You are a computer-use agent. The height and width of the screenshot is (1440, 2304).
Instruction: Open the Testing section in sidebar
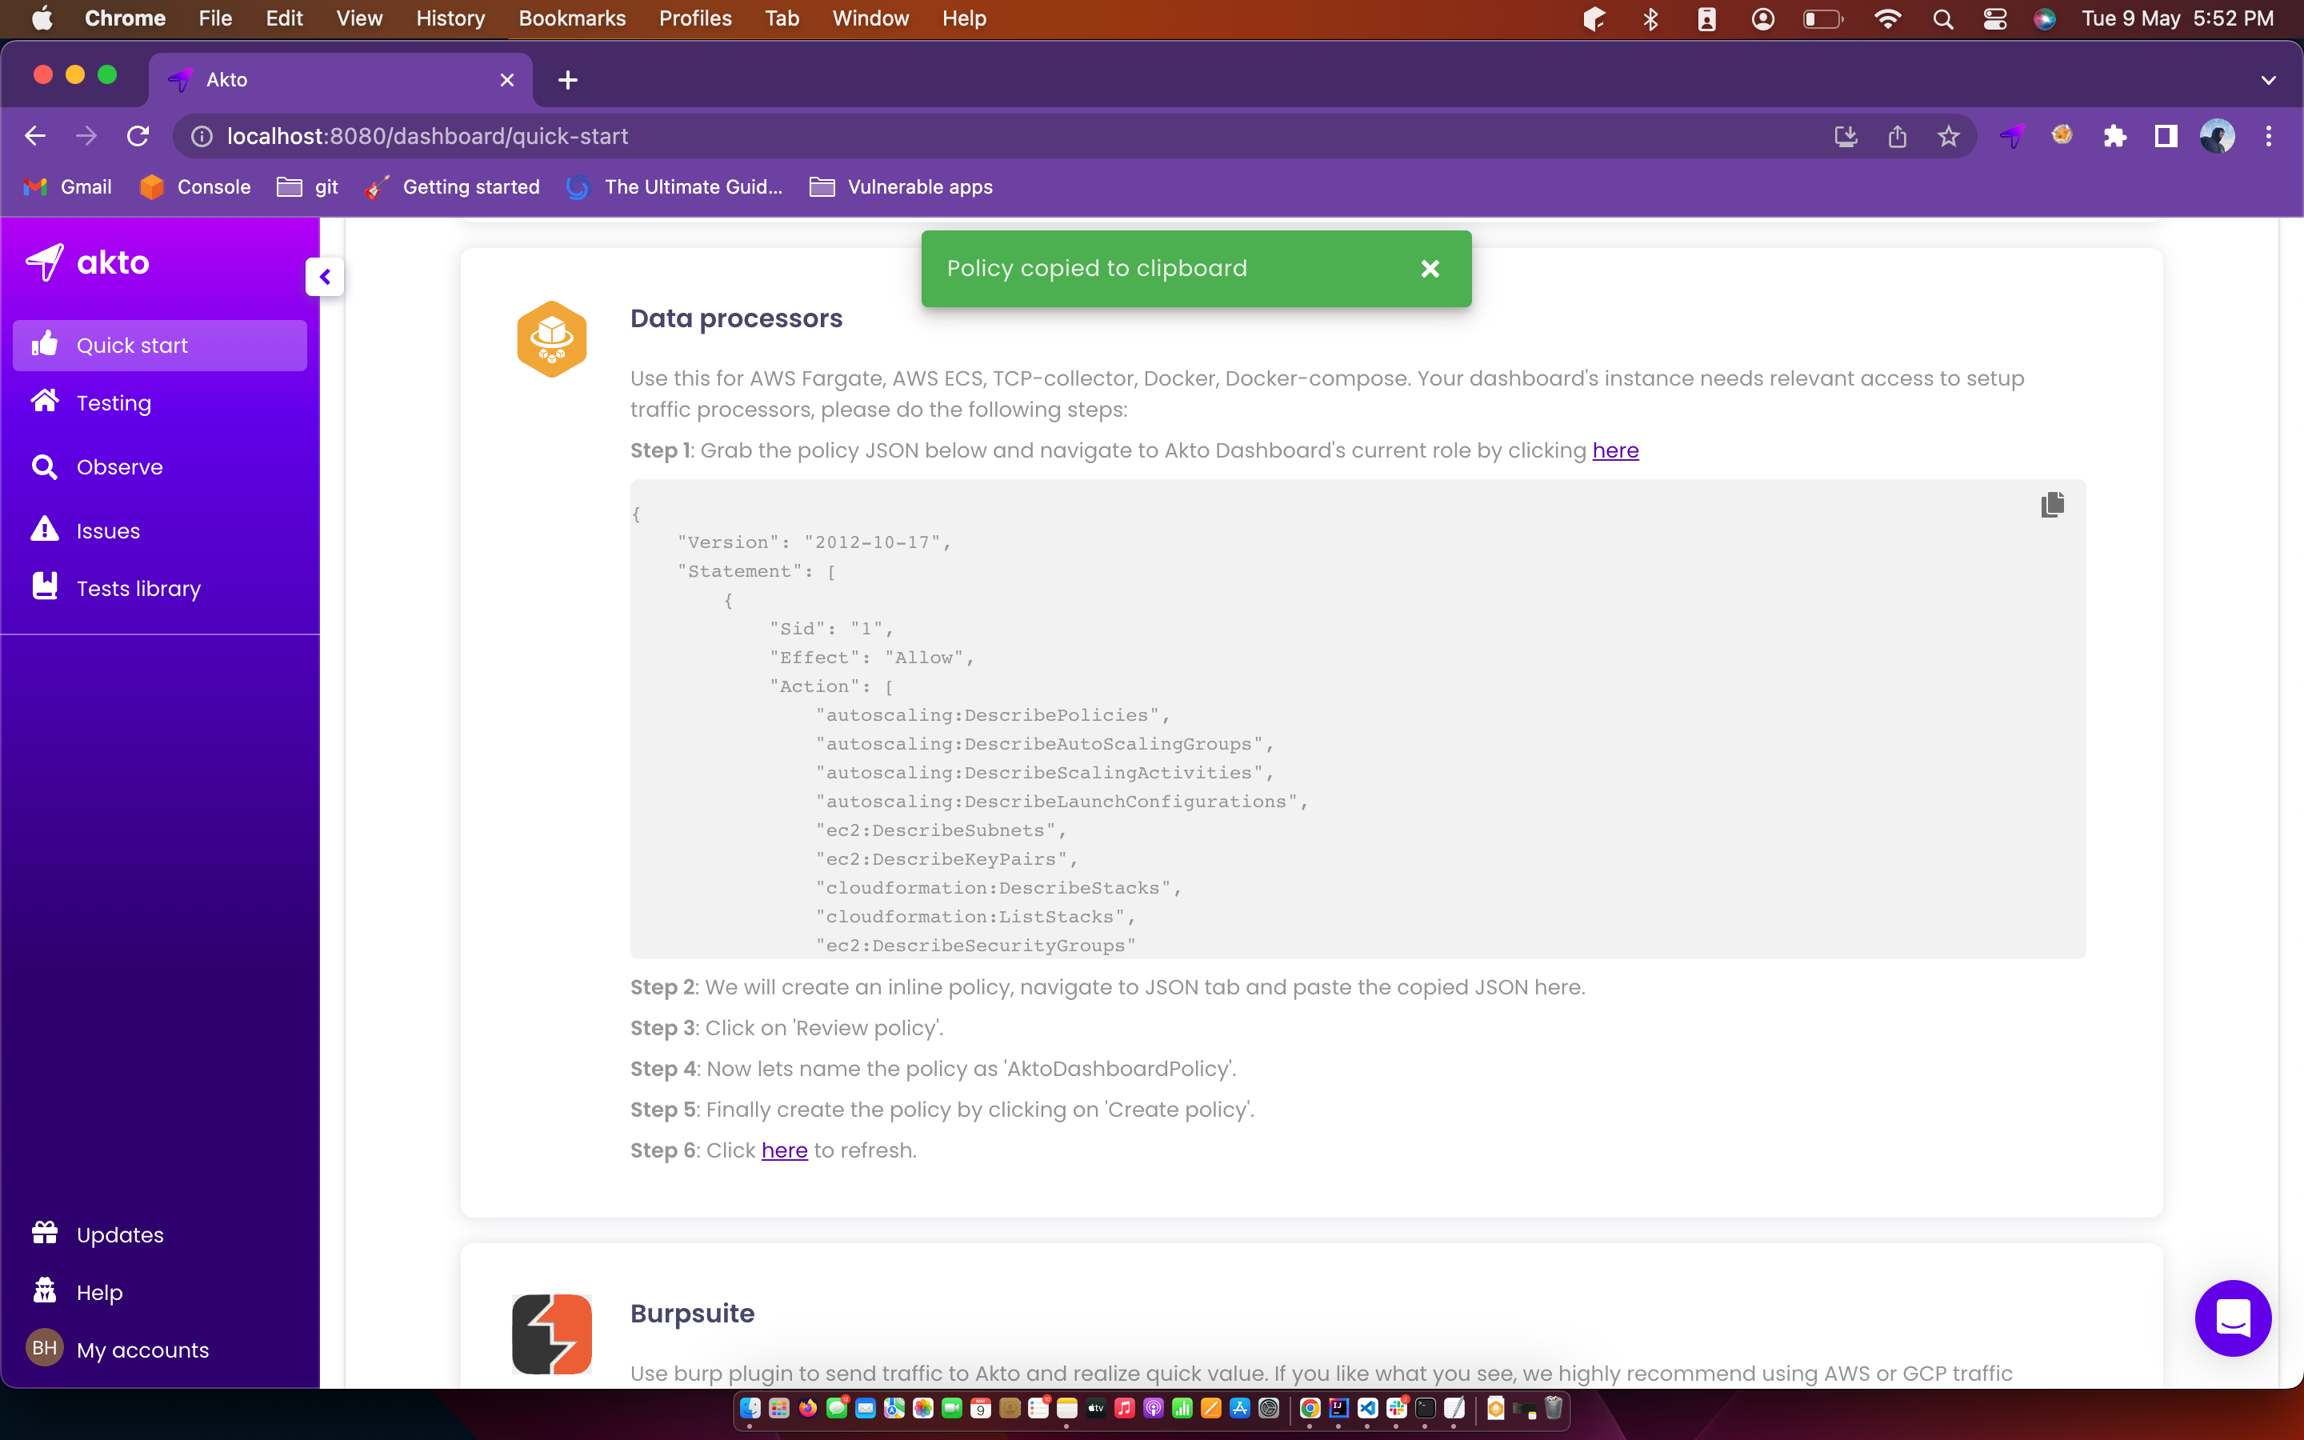click(113, 403)
